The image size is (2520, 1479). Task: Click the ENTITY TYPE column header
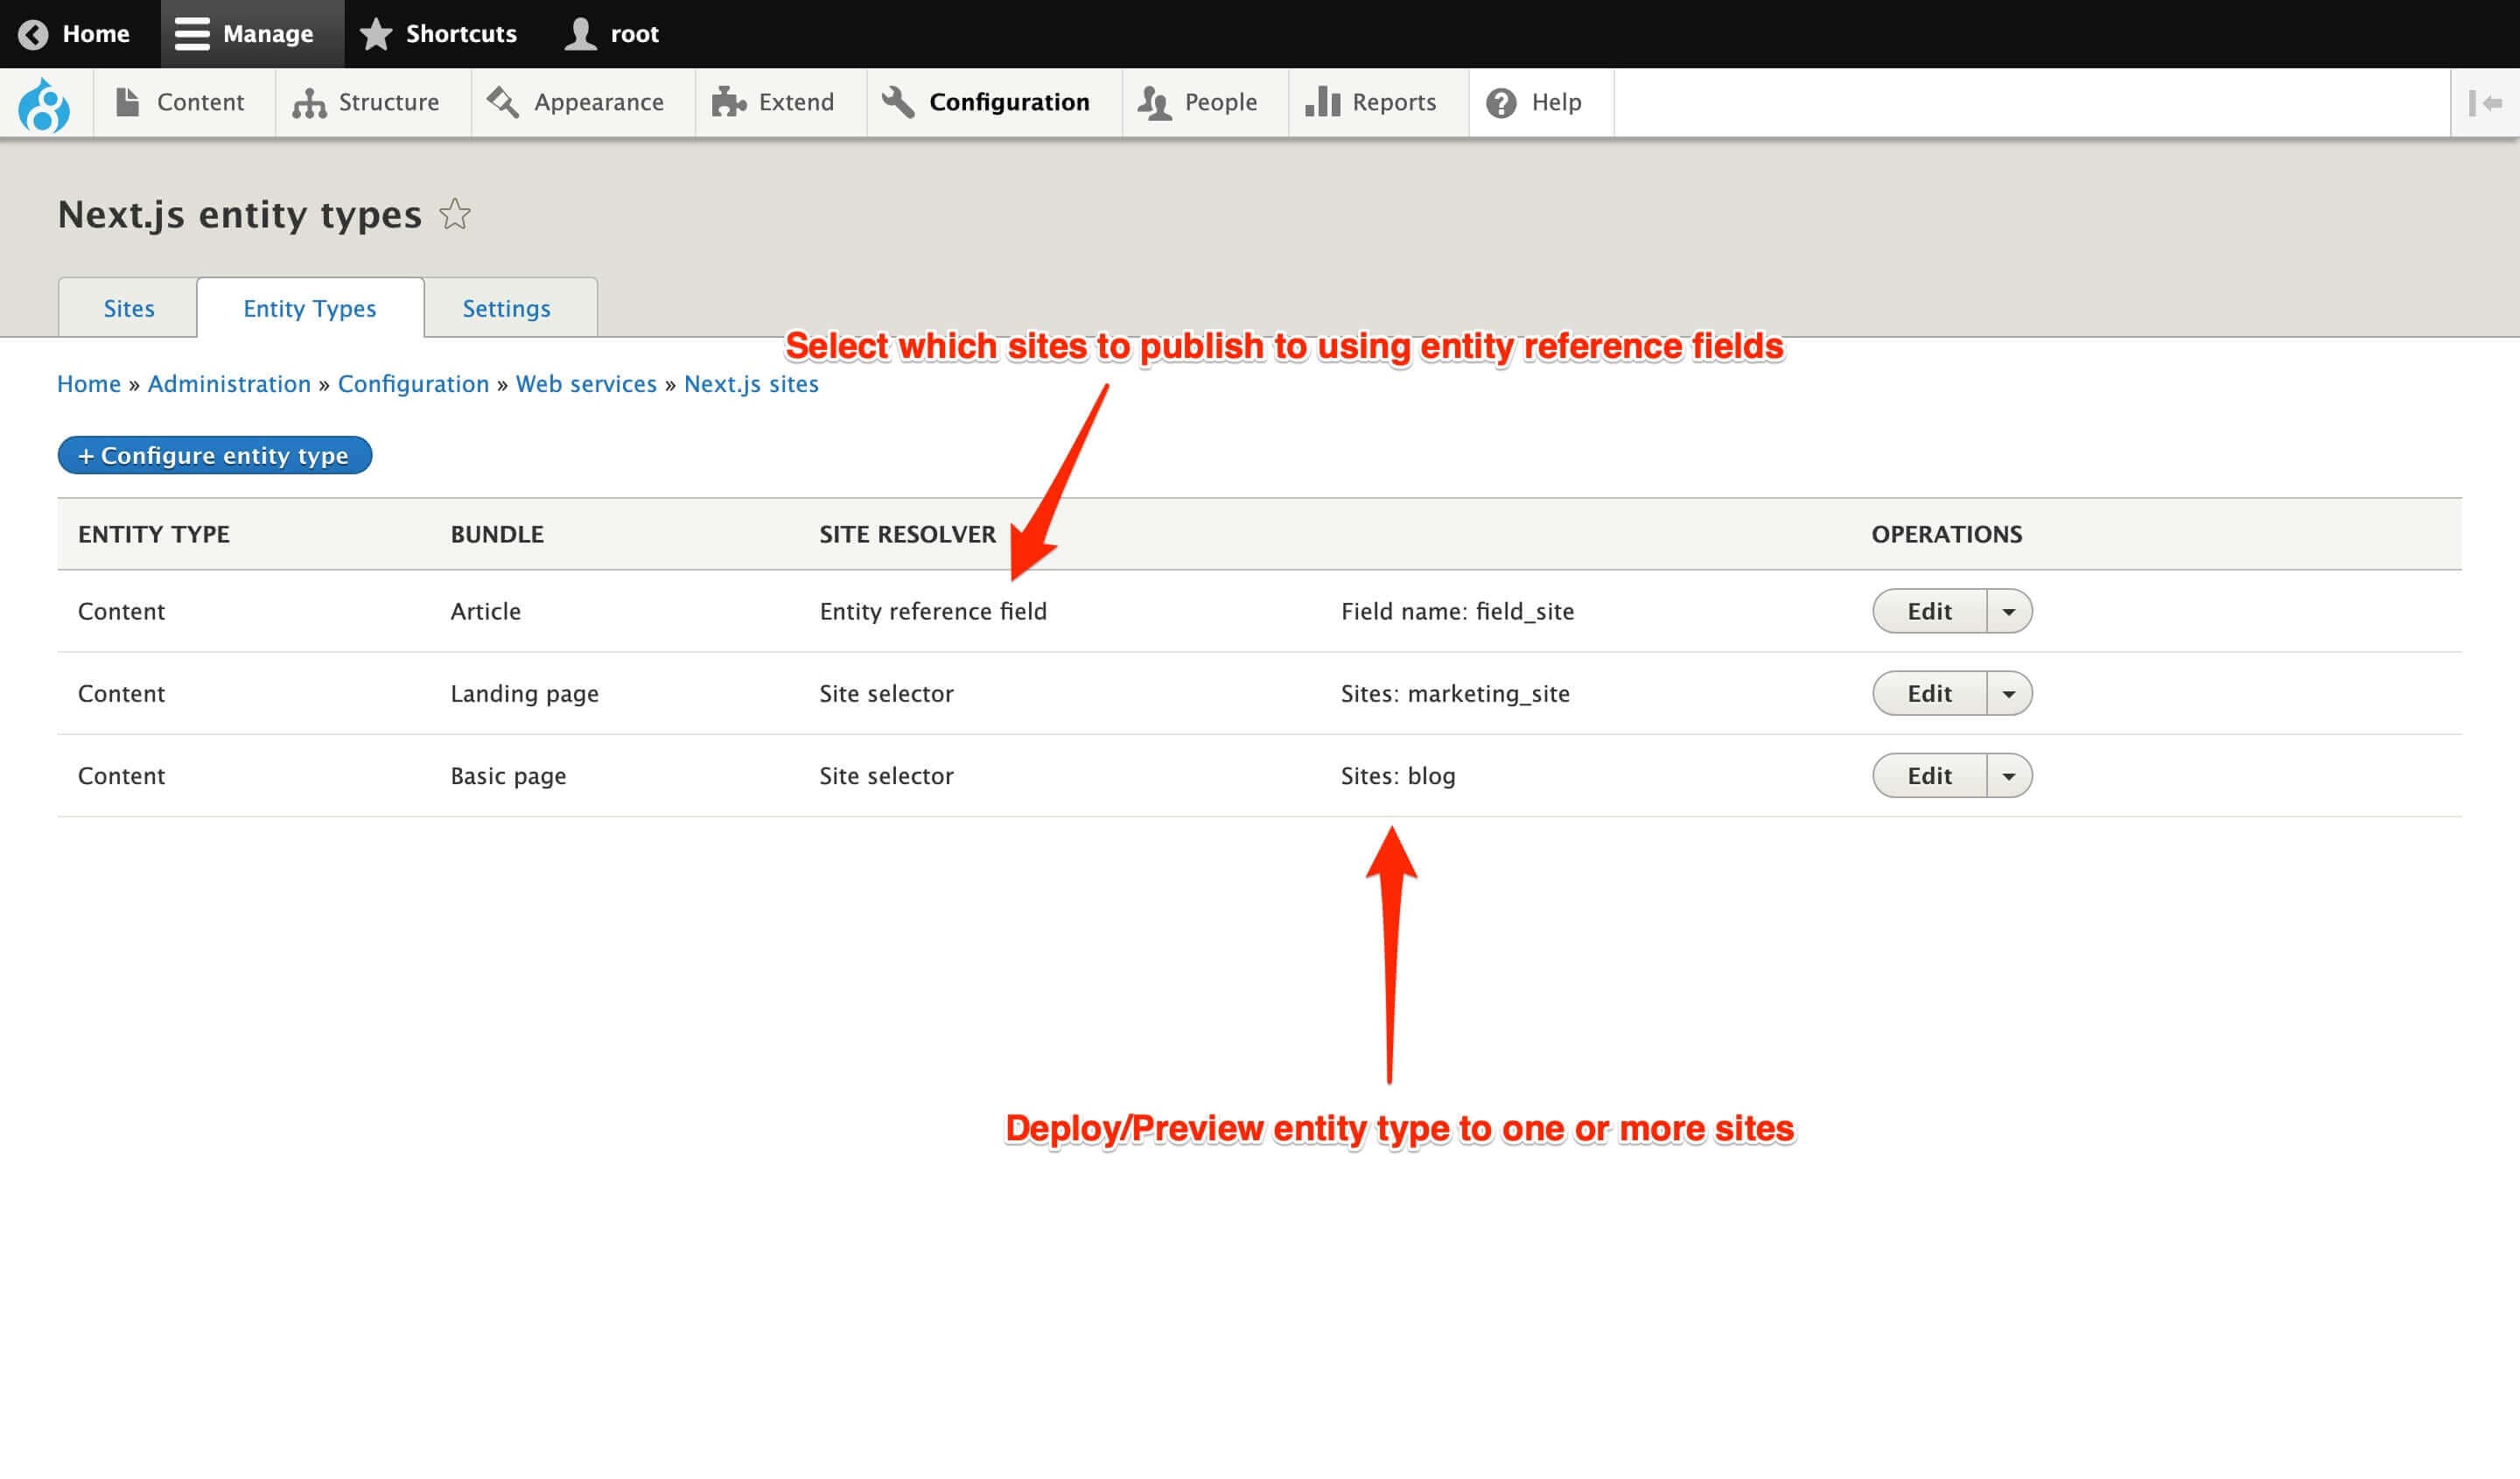[x=154, y=534]
